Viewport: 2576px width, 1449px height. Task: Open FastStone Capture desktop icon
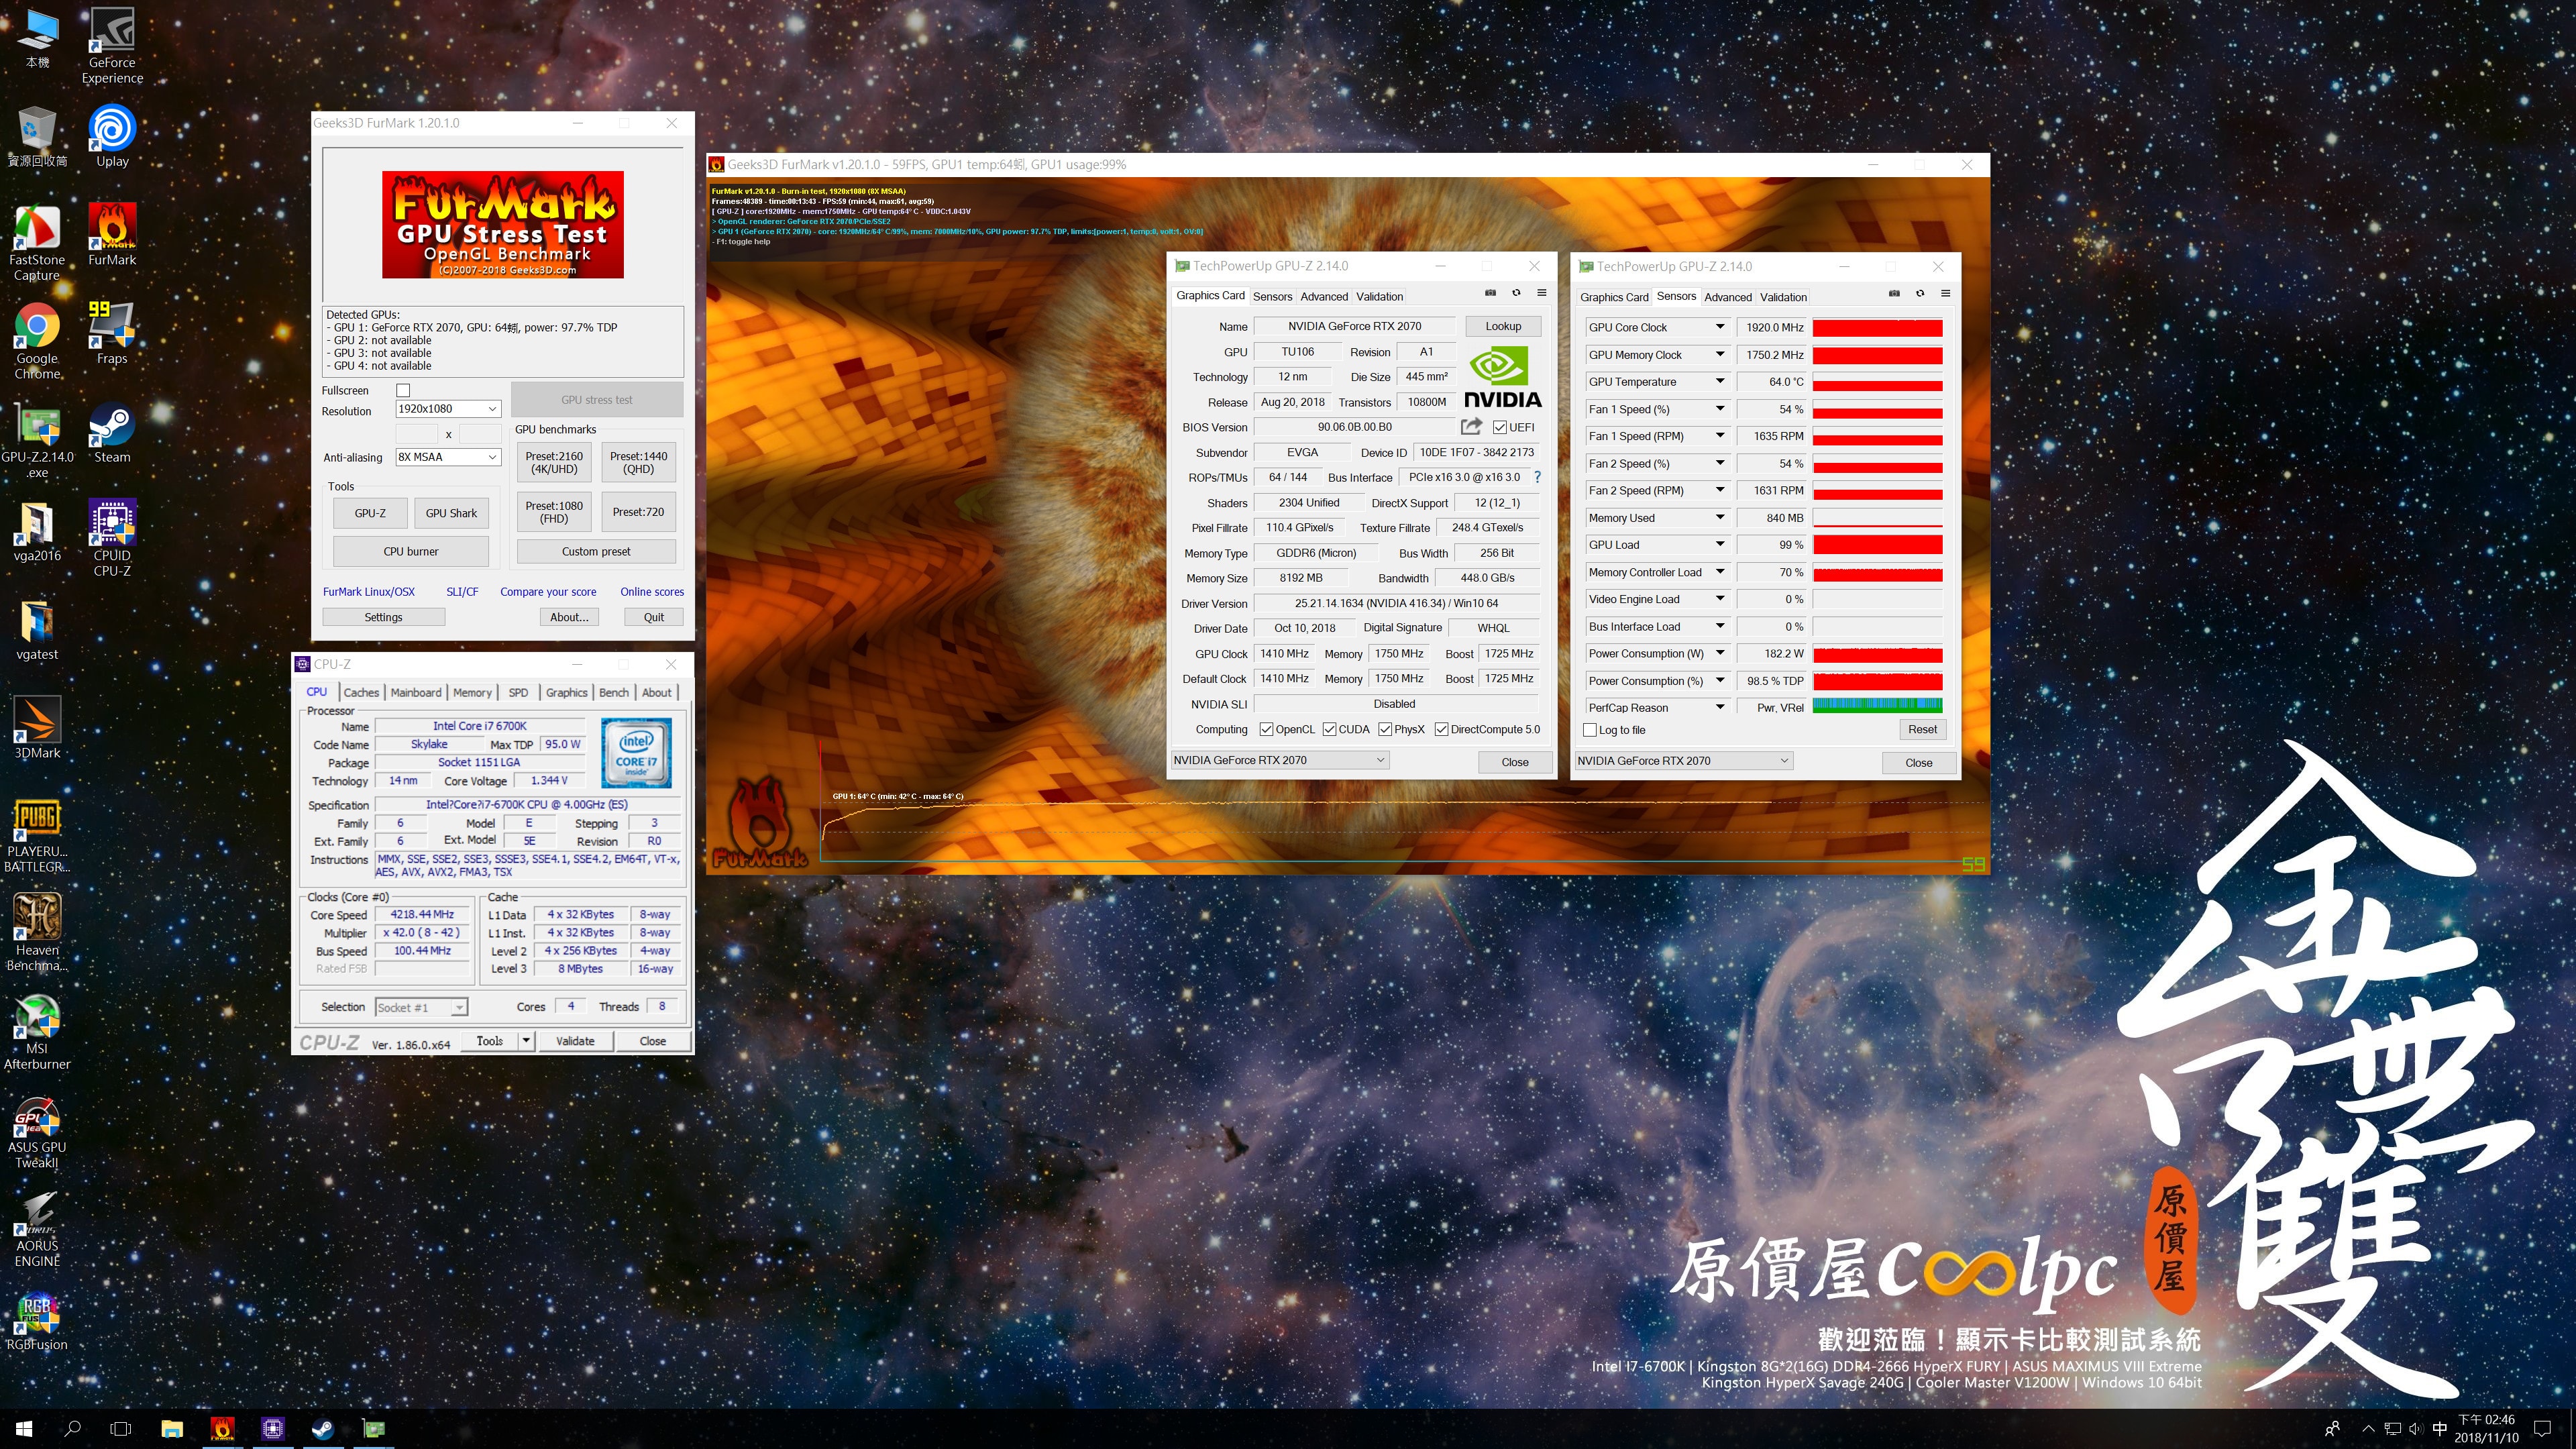37,243
